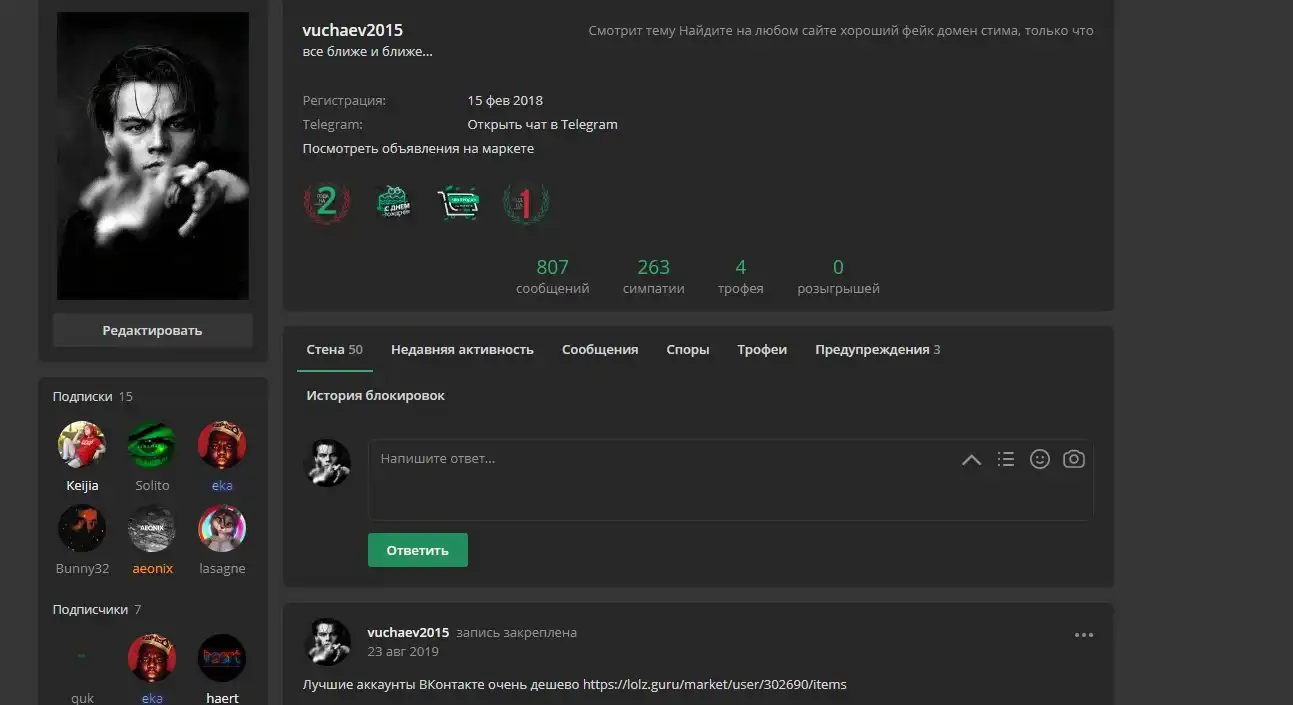
Task: Click the birthday cake trophy badge
Action: (395, 204)
